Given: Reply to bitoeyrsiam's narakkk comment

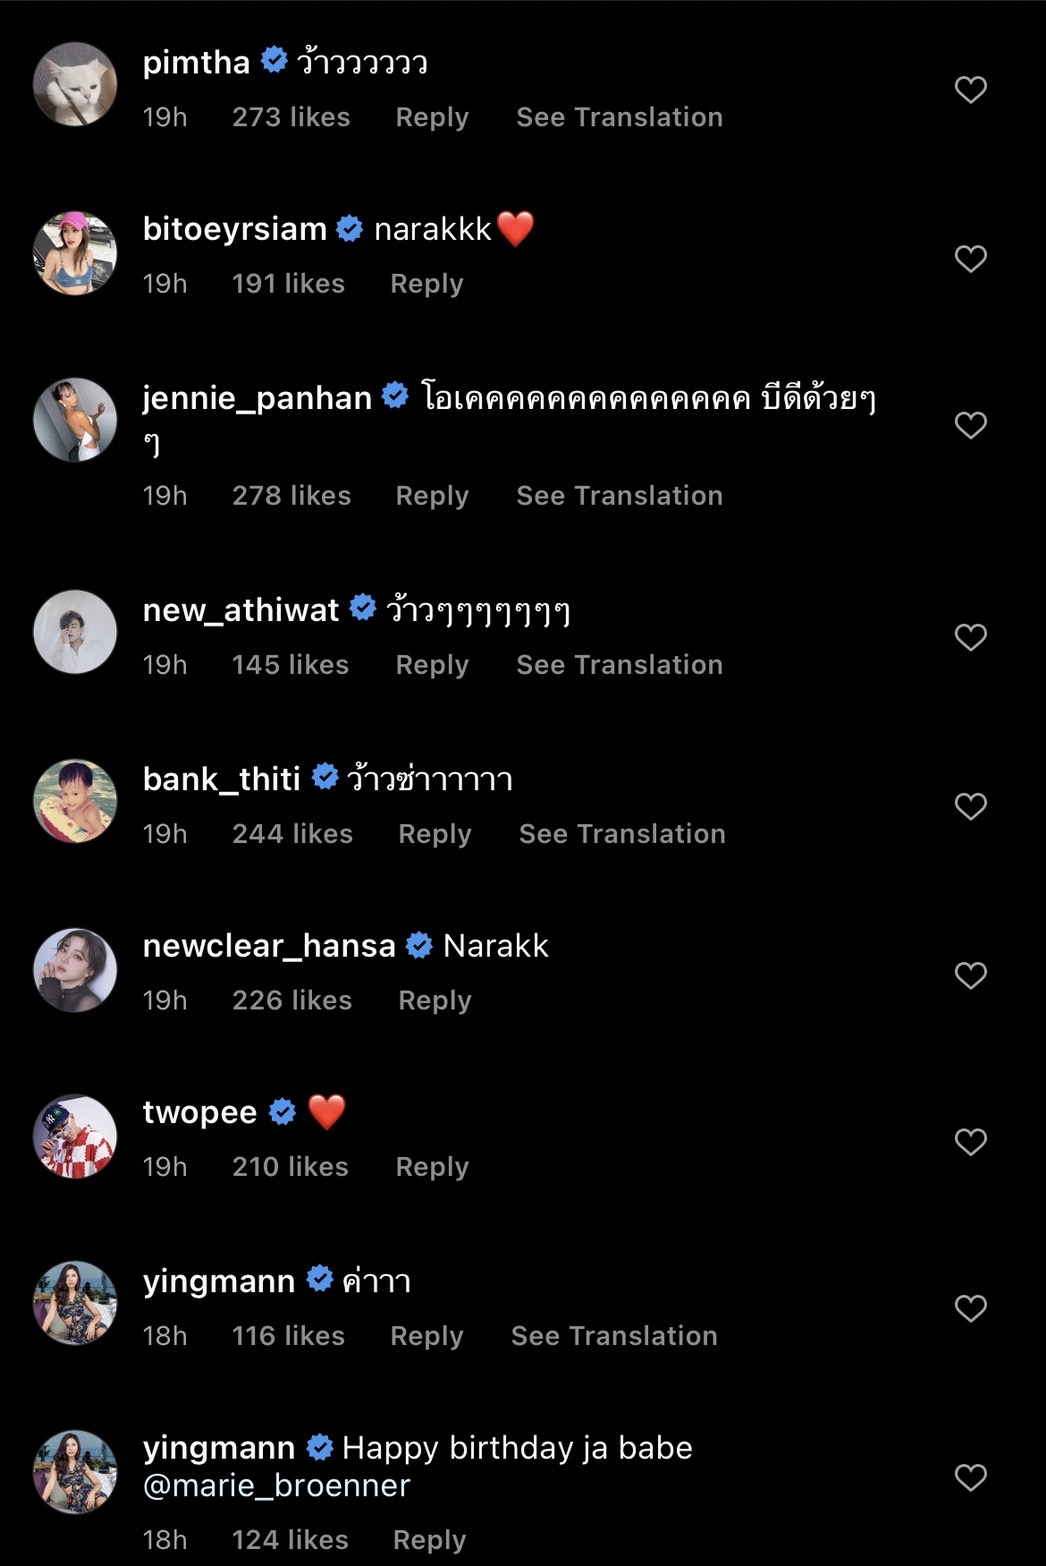Looking at the screenshot, I should point(427,284).
